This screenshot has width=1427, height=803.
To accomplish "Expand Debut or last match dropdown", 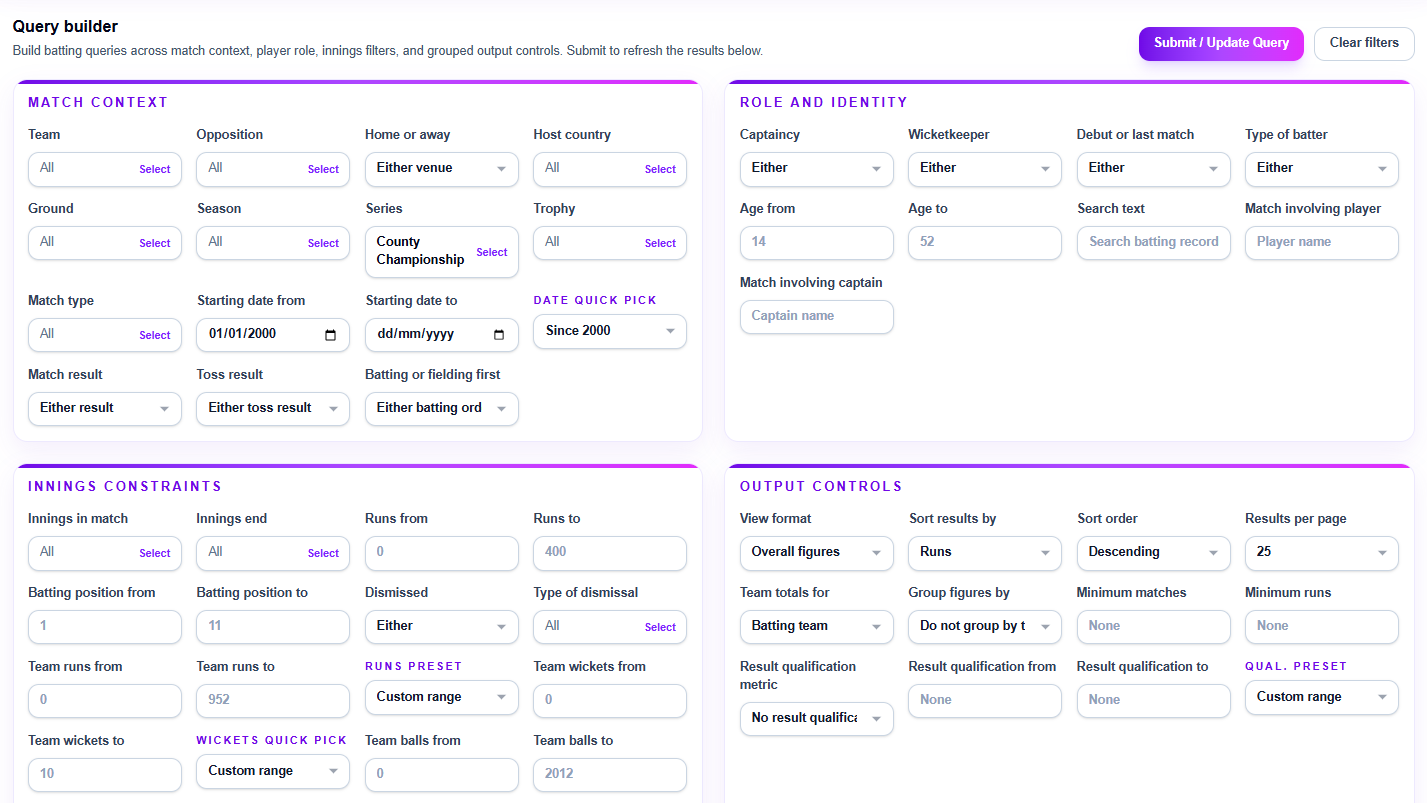I will click(x=1154, y=169).
